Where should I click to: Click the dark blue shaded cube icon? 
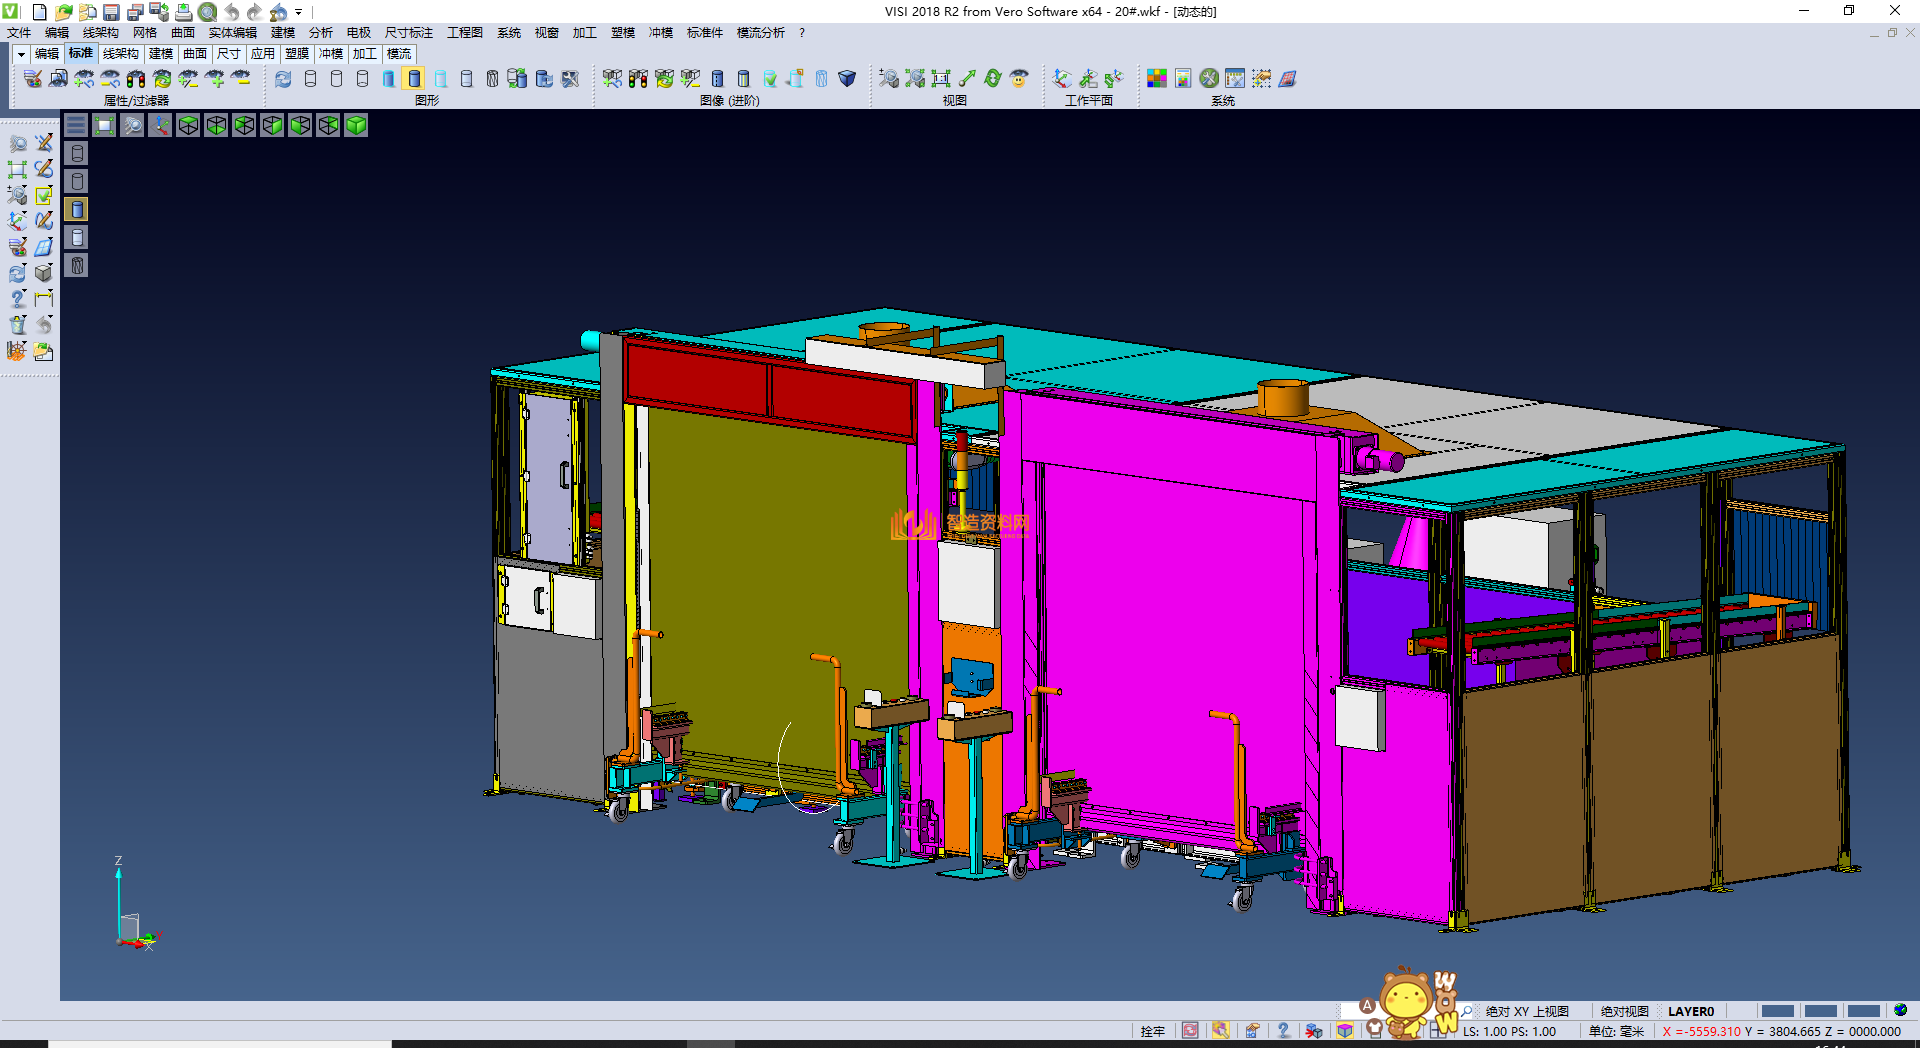click(x=847, y=79)
